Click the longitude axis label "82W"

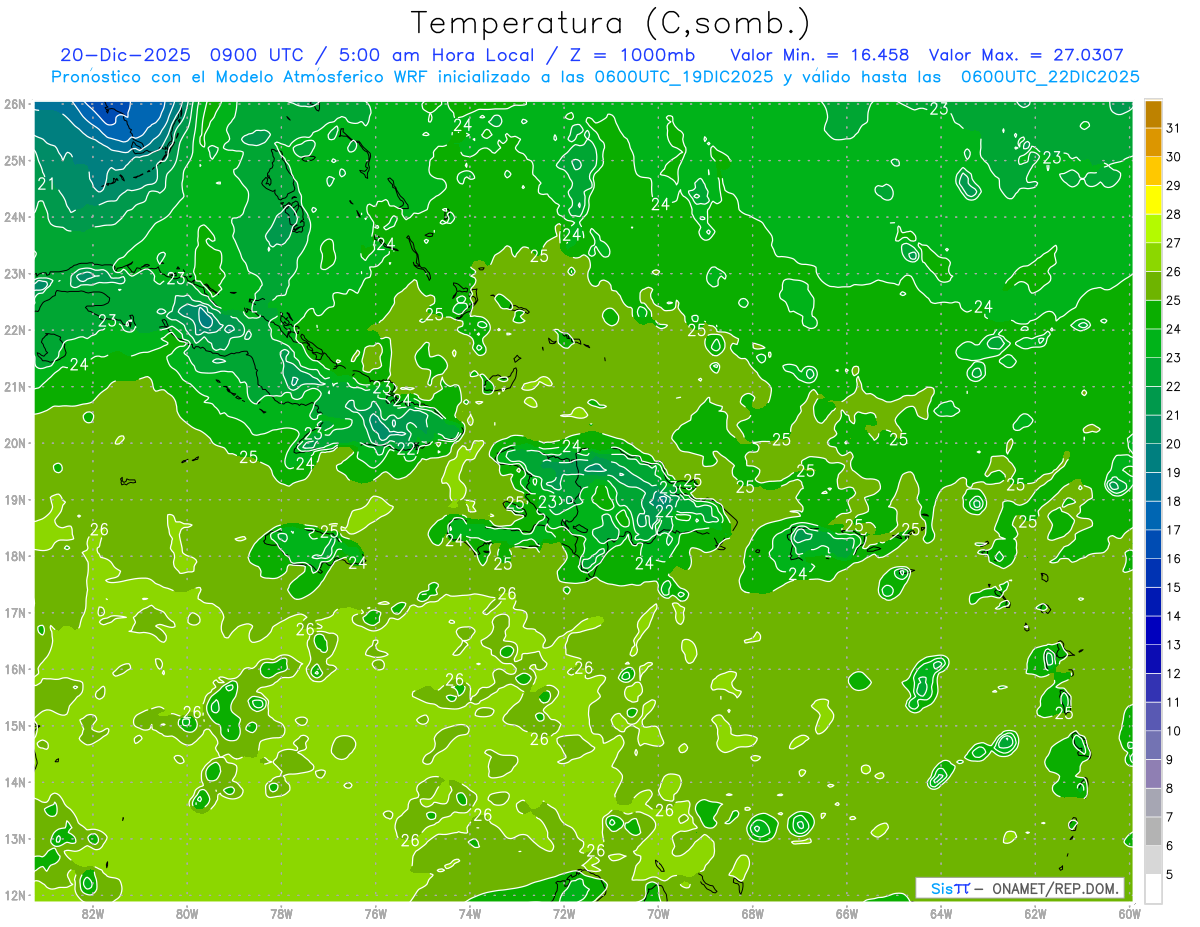click(x=92, y=913)
